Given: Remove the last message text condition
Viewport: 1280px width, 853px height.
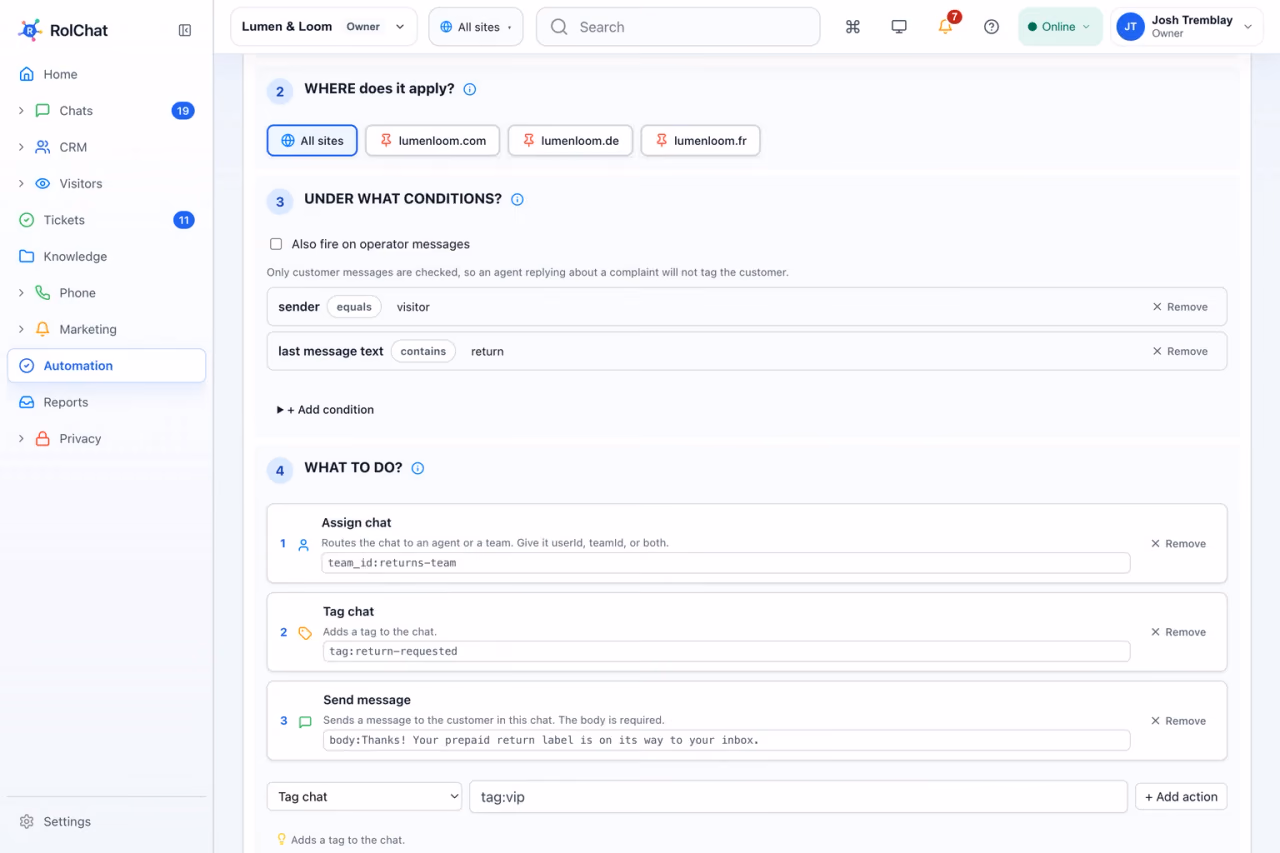Looking at the screenshot, I should click(1180, 351).
